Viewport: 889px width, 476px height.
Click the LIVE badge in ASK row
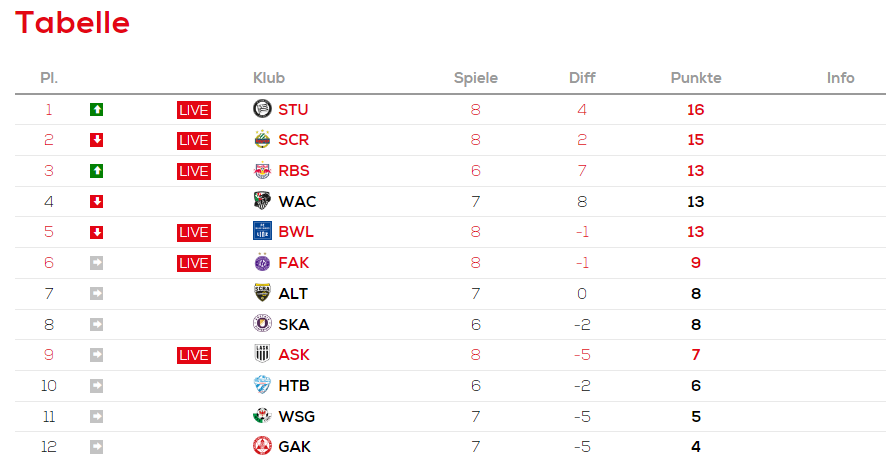click(x=194, y=355)
